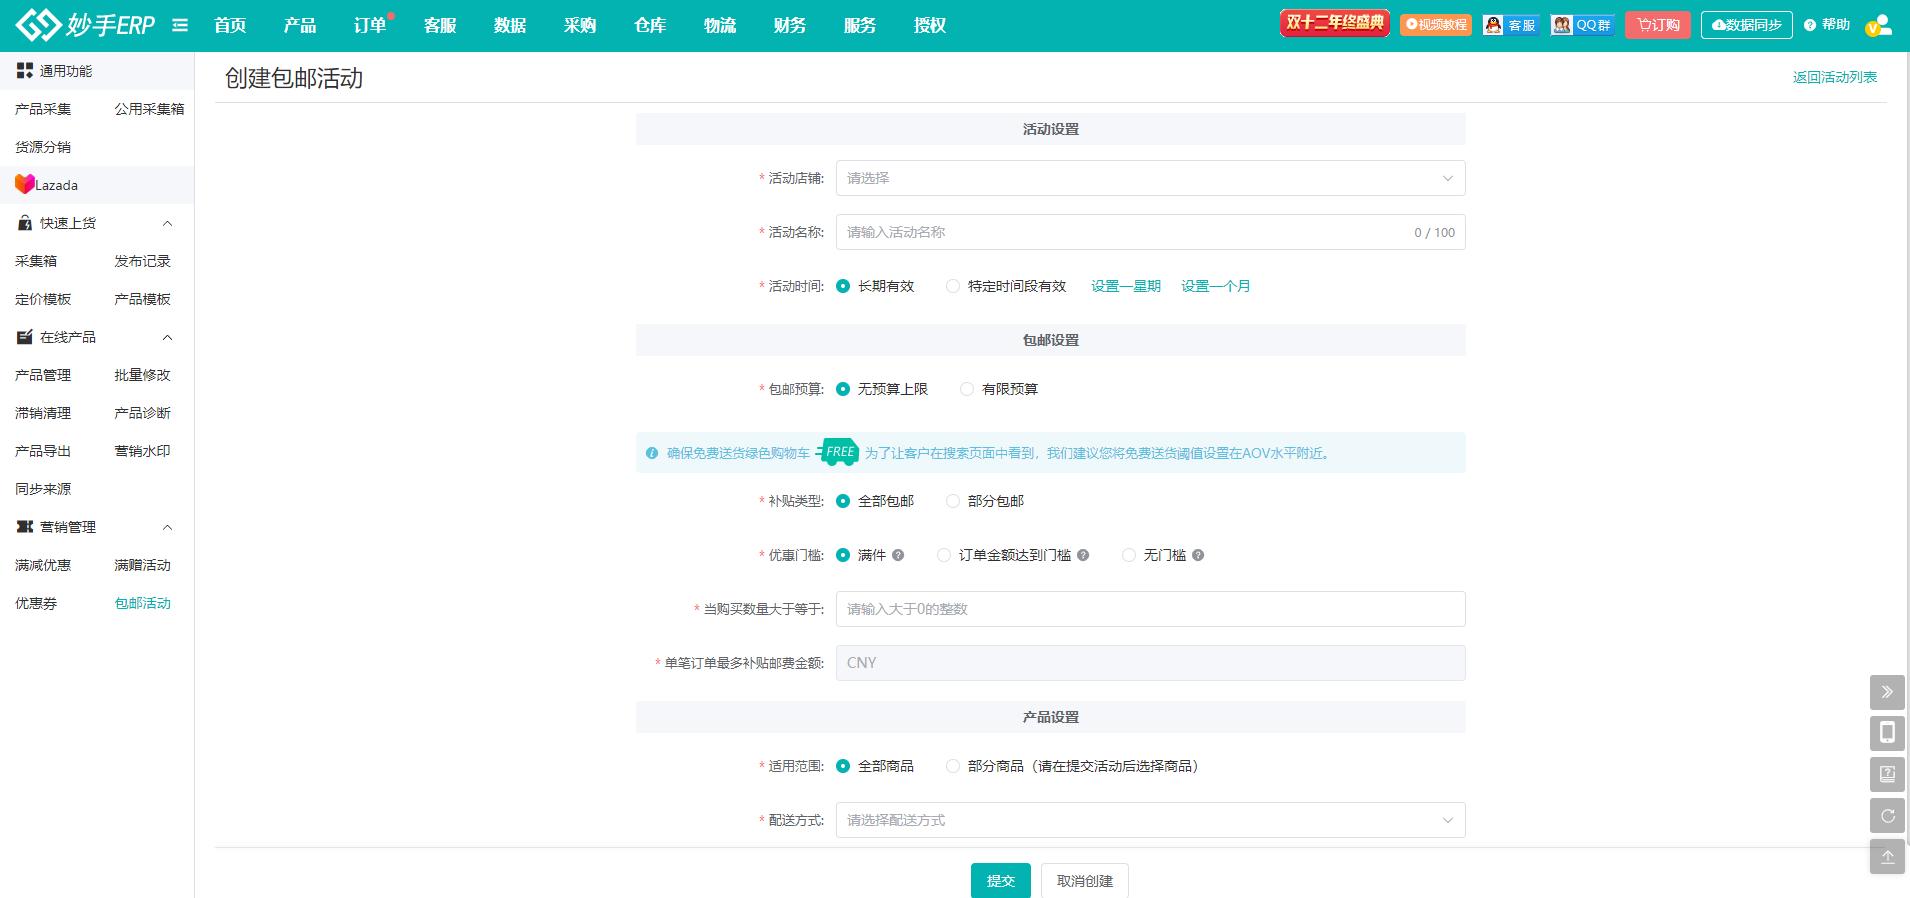Click the 数据同步 button
Image resolution: width=1910 pixels, height=898 pixels.
coord(1746,25)
